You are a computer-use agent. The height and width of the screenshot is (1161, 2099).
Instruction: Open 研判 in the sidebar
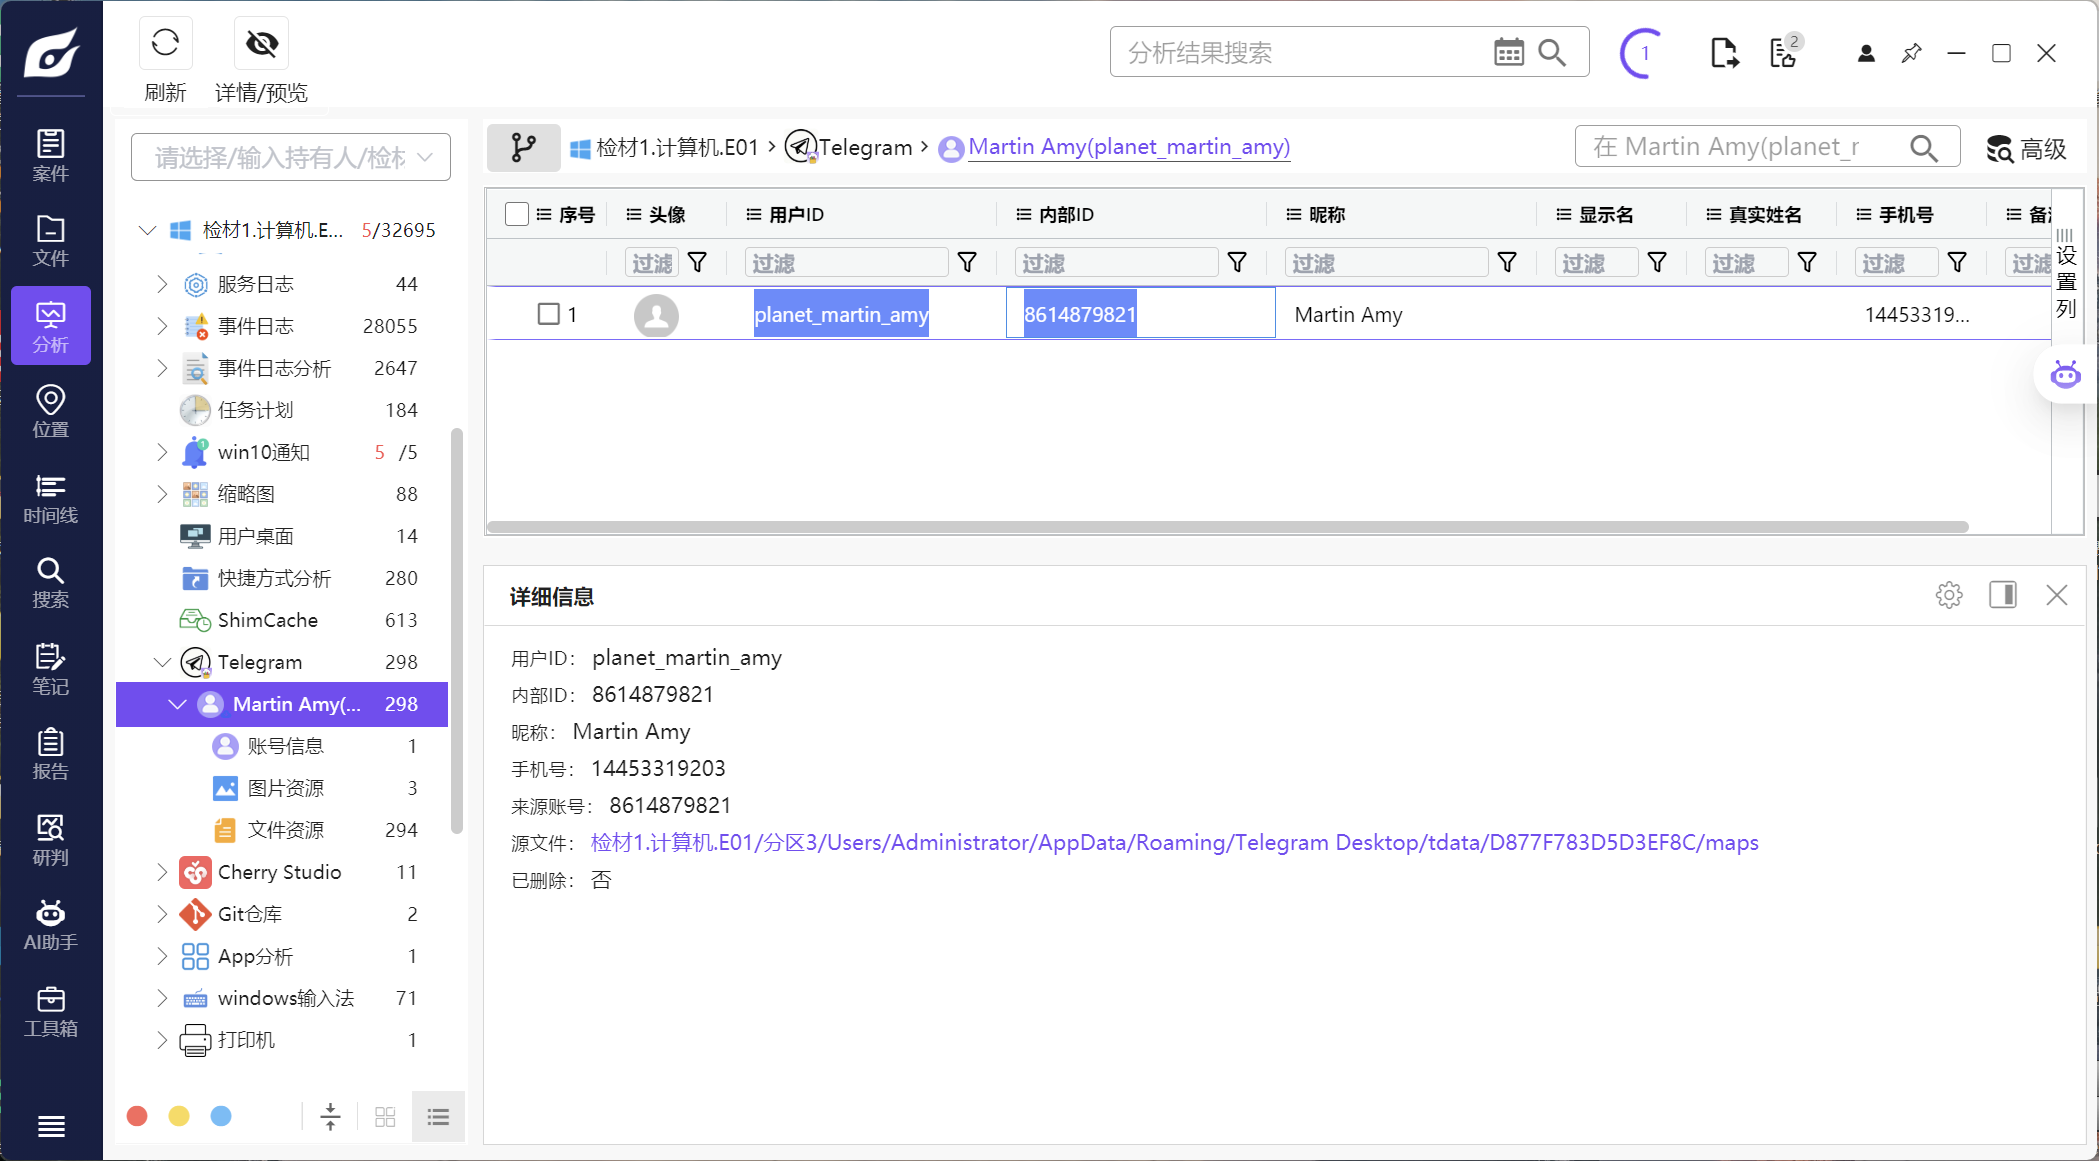click(x=51, y=839)
